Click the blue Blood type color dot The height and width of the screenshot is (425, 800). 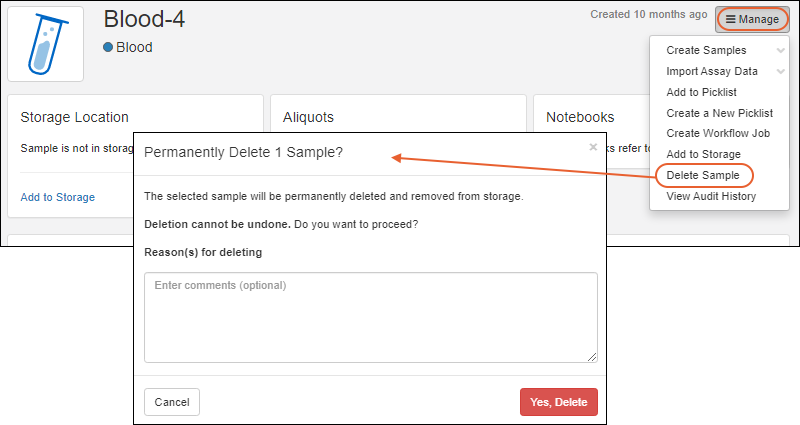[108, 47]
